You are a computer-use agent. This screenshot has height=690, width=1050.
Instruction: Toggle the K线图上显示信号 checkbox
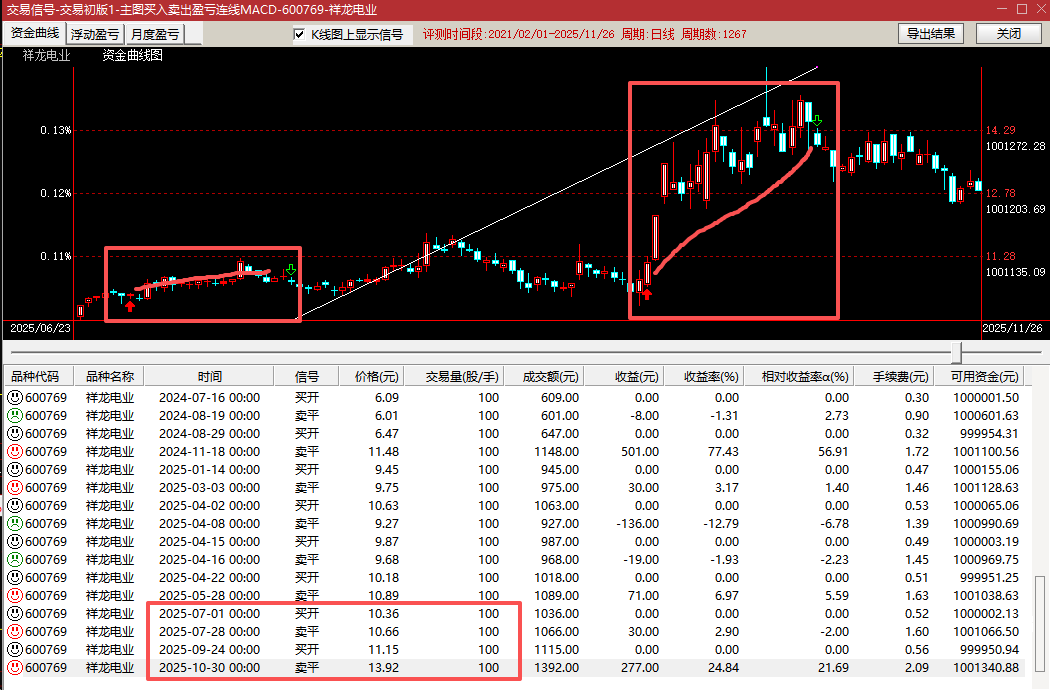tap(299, 34)
